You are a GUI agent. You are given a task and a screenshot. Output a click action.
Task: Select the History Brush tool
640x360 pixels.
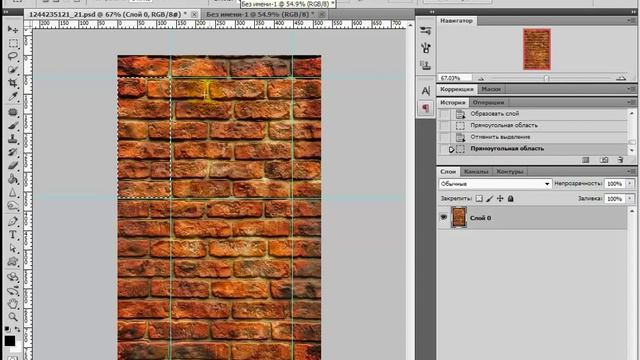point(13,152)
